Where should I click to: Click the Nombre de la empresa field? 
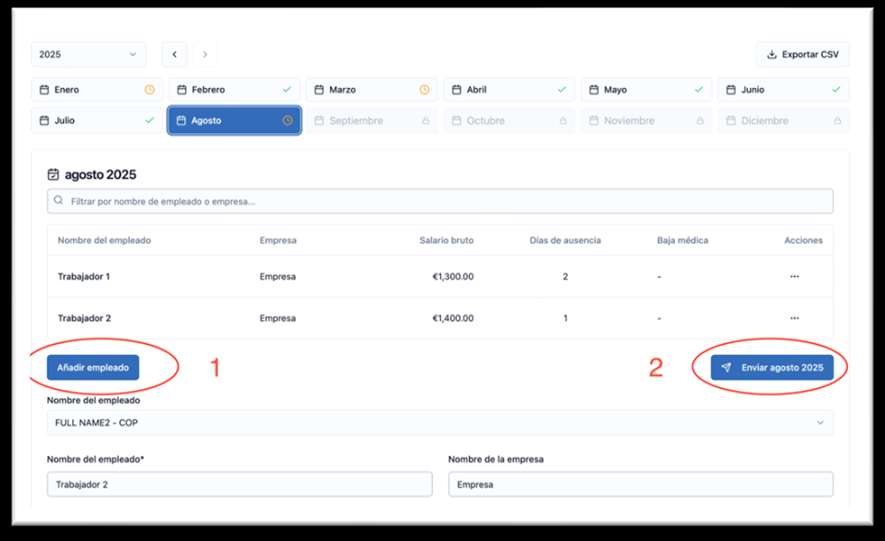(x=640, y=484)
